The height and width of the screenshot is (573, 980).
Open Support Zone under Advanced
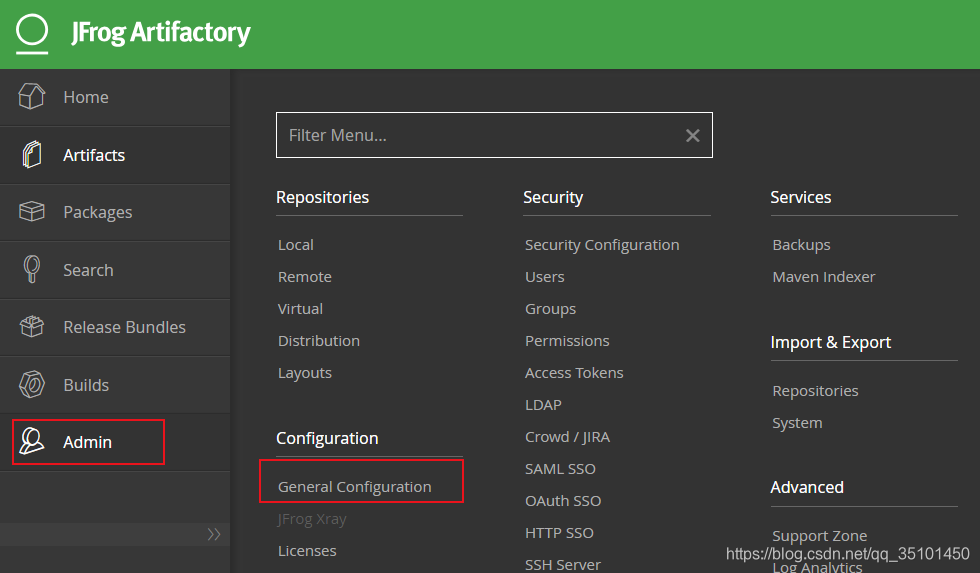[819, 536]
